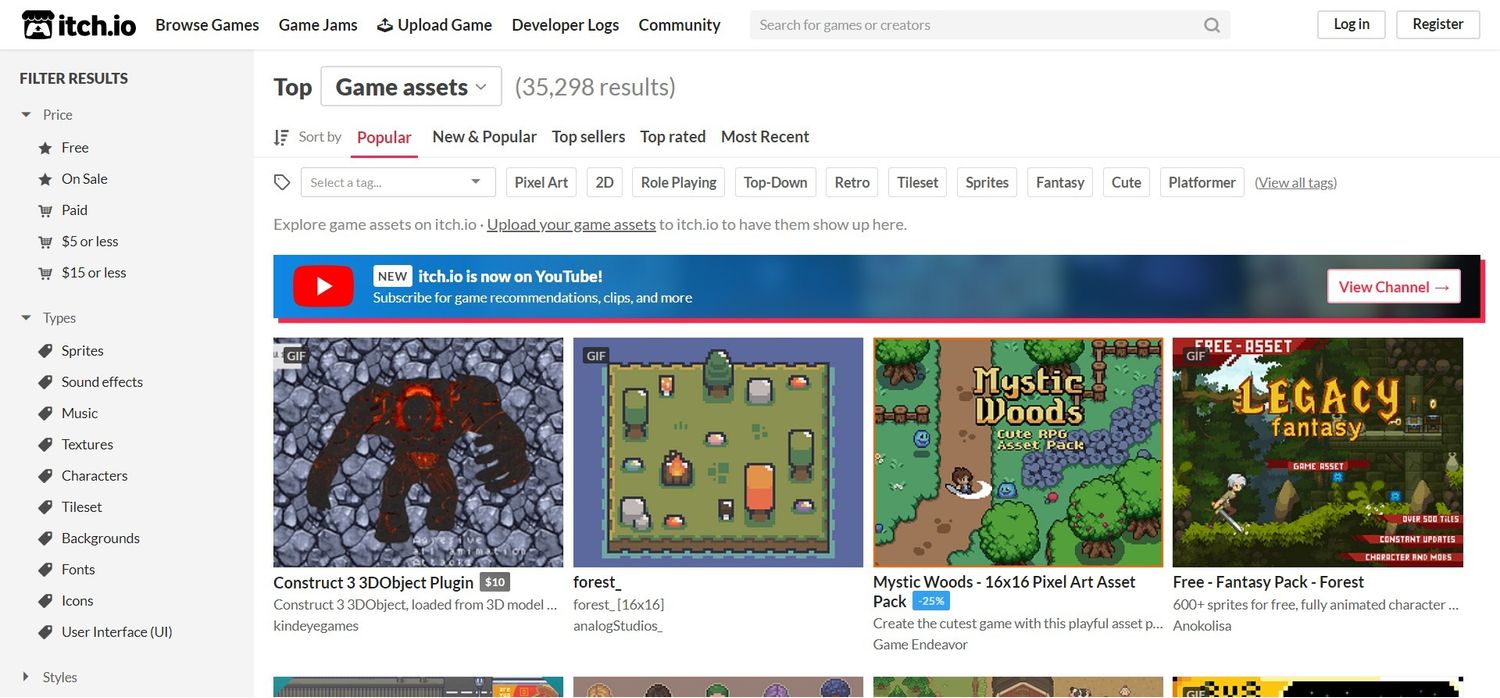Click the tag icon next to Textures

(45, 445)
